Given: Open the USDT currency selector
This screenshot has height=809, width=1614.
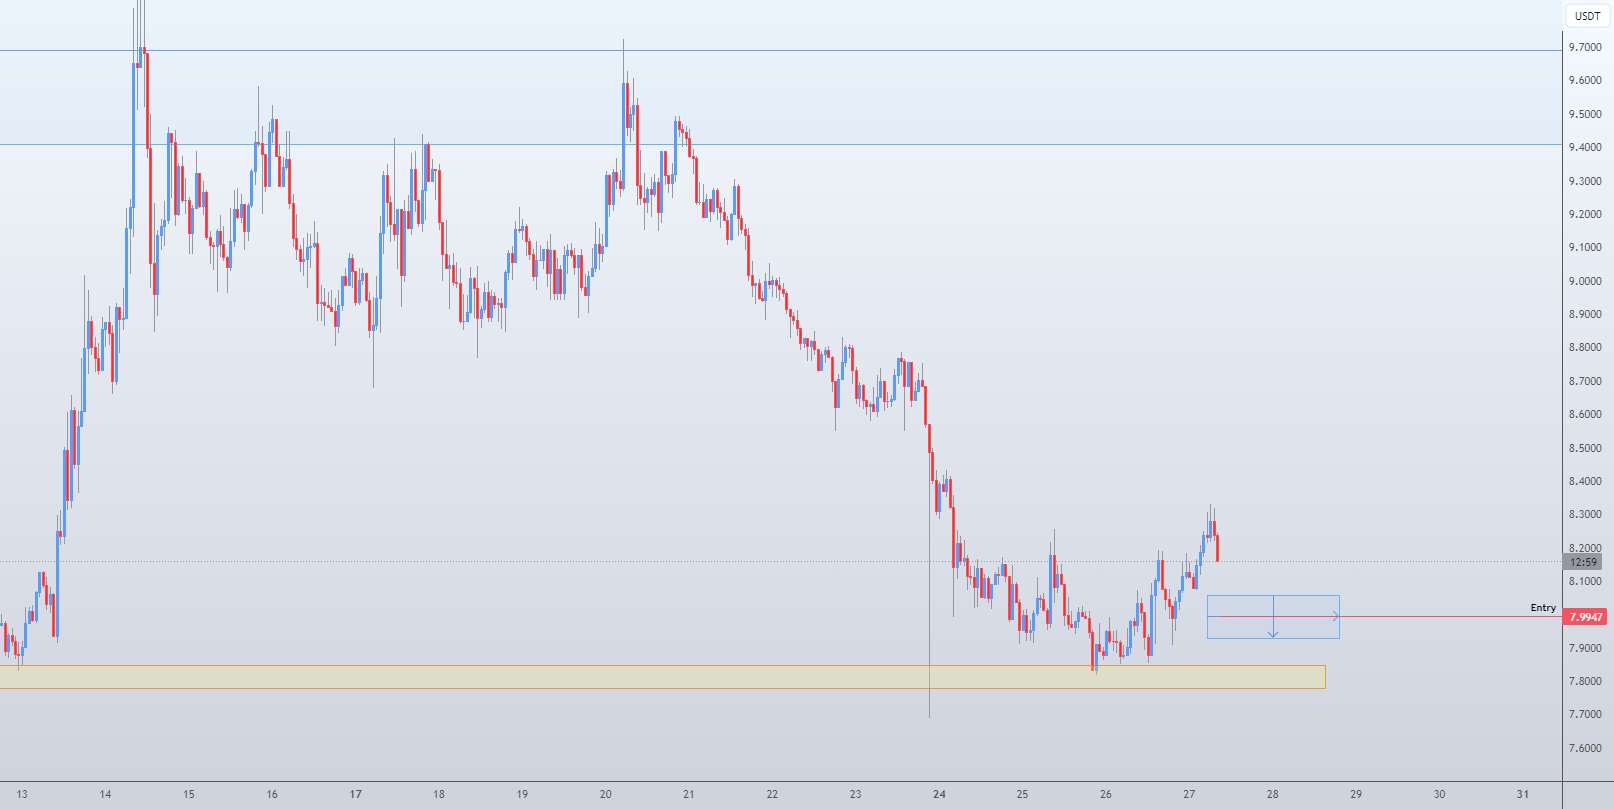Looking at the screenshot, I should point(1587,16).
